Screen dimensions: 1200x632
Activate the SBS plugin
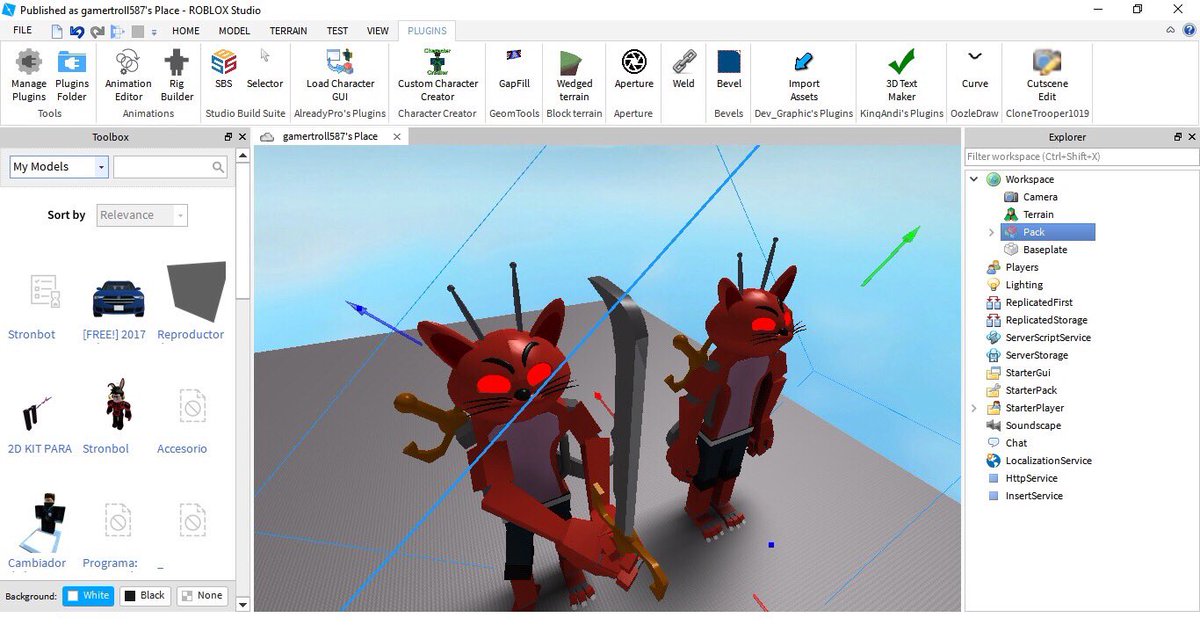click(224, 70)
